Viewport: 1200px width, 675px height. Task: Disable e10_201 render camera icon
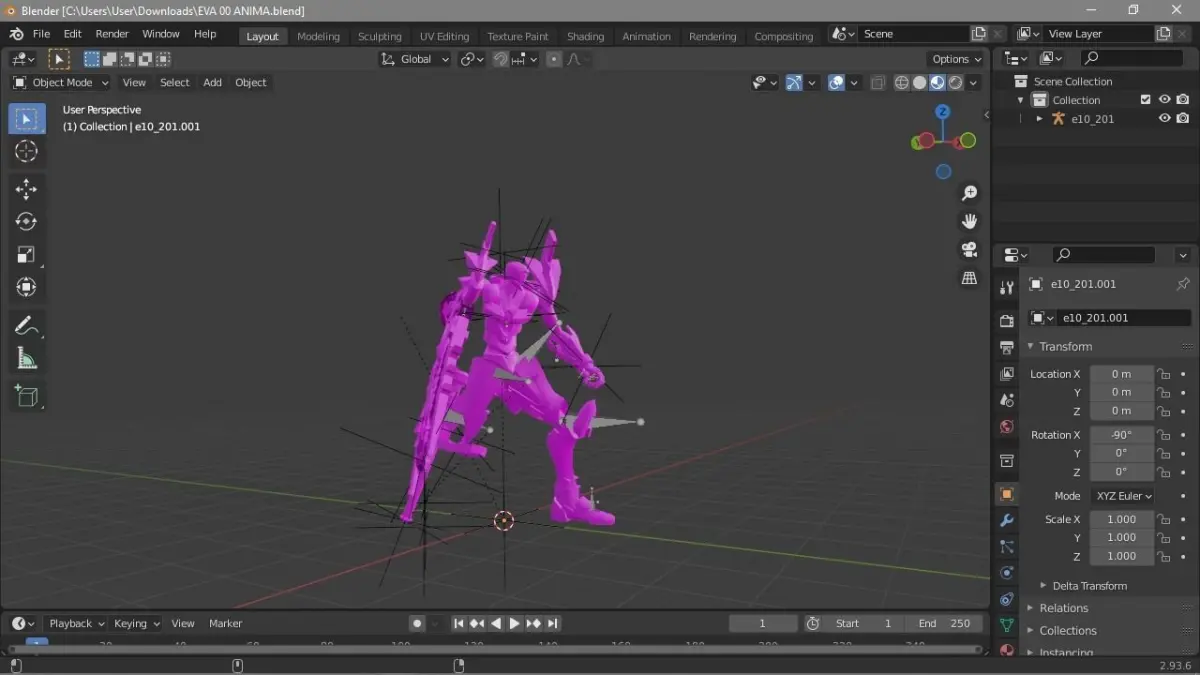1183,118
